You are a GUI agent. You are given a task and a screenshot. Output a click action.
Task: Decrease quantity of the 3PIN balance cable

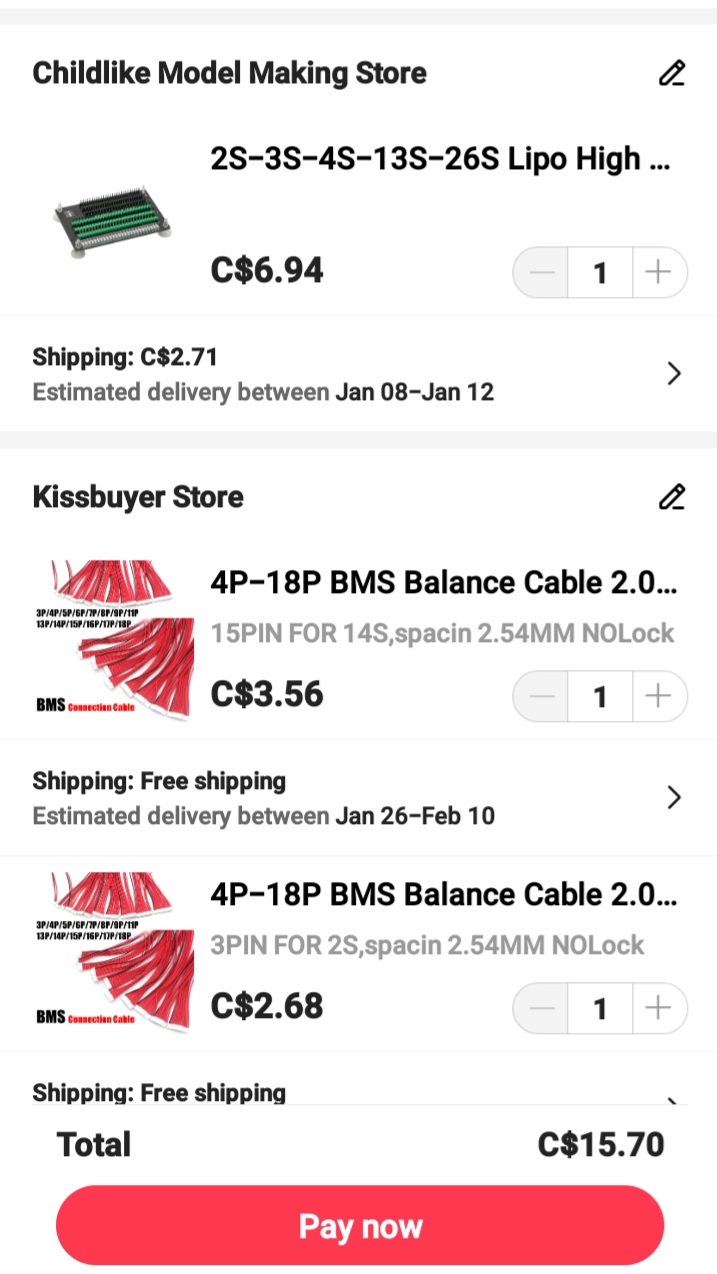point(540,1008)
